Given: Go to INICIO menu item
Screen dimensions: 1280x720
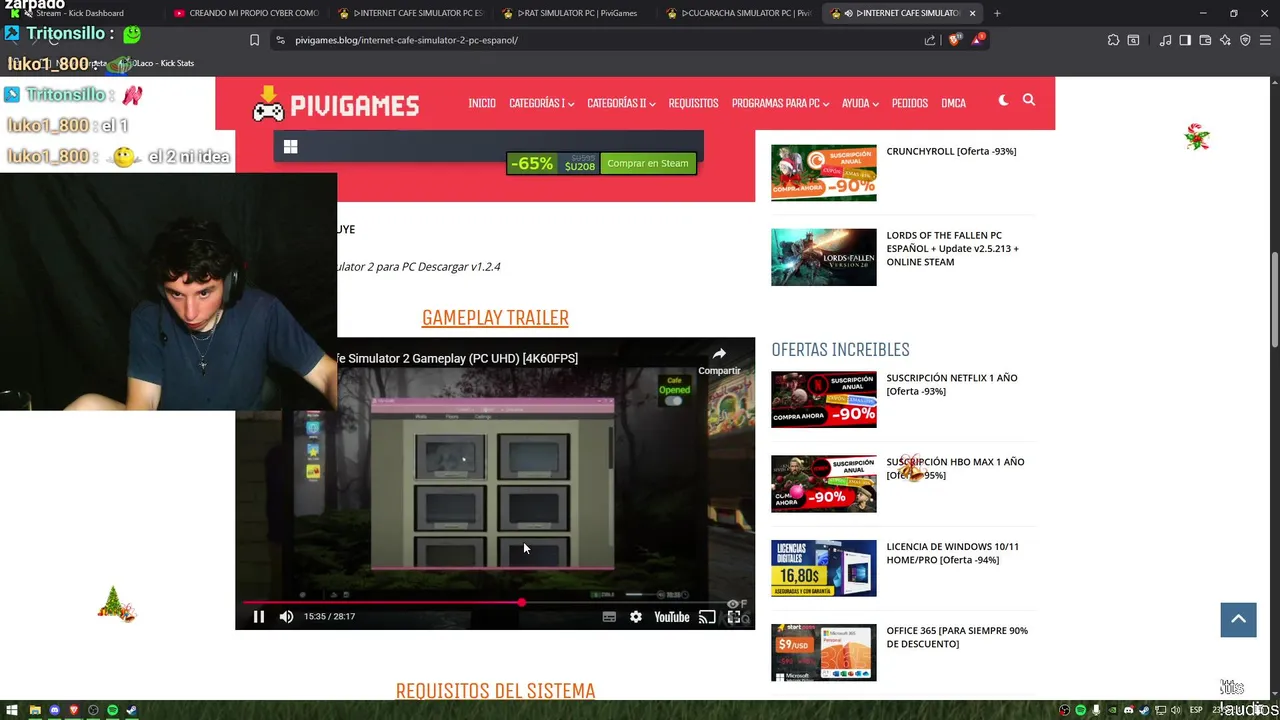Looking at the screenshot, I should 482,103.
